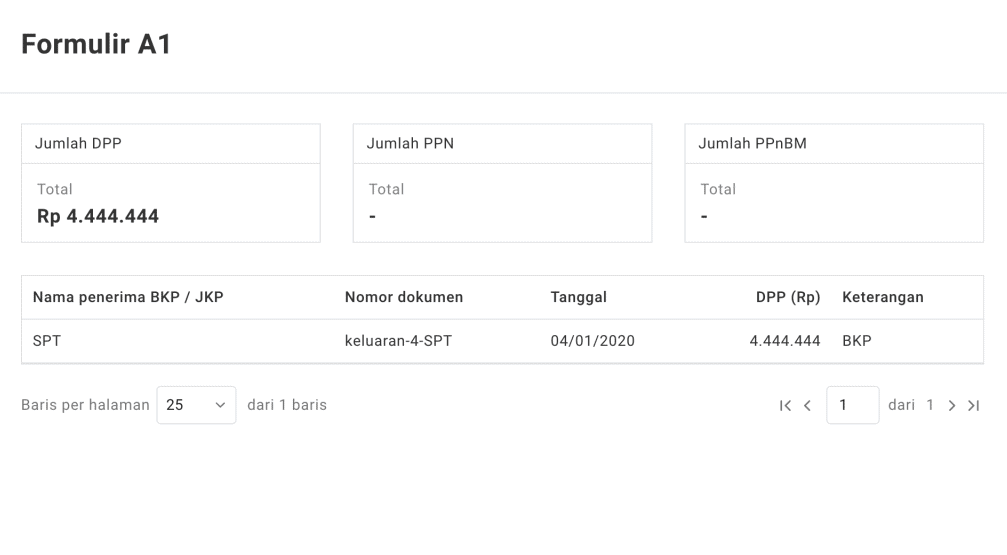Select the BKP keterangan cell
Viewport: 1007px width, 555px height.
tap(857, 341)
